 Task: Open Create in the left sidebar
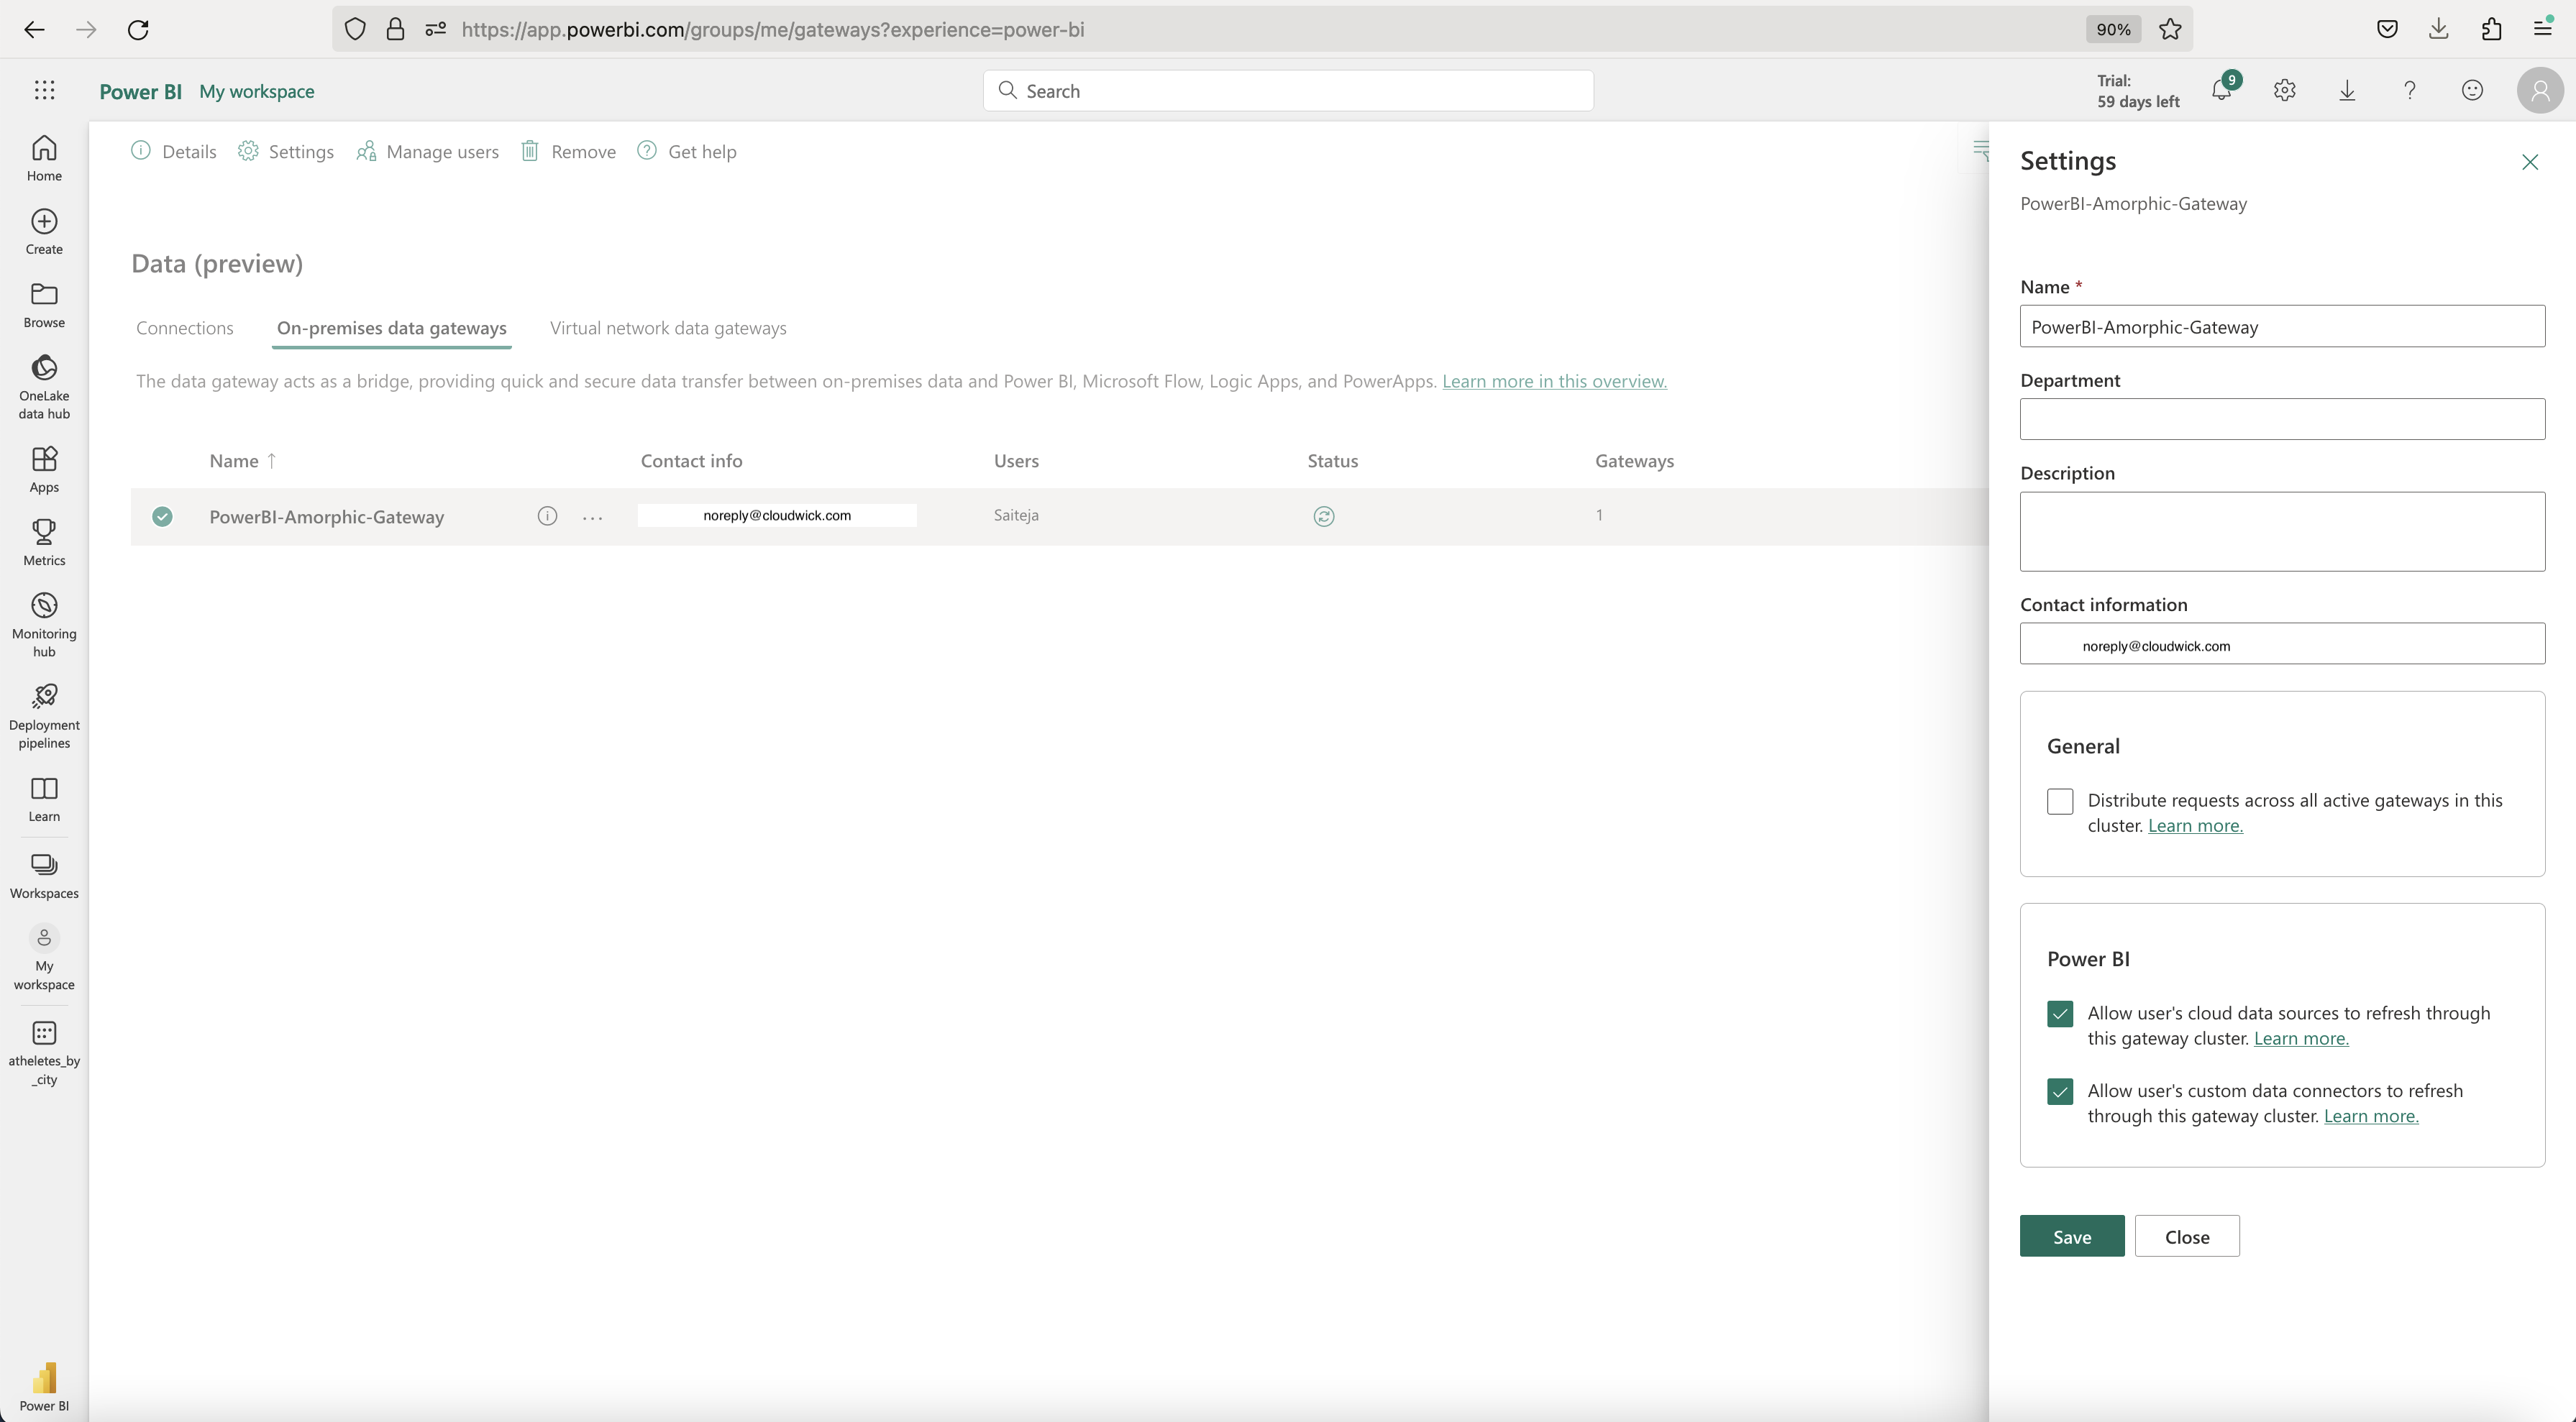point(44,232)
